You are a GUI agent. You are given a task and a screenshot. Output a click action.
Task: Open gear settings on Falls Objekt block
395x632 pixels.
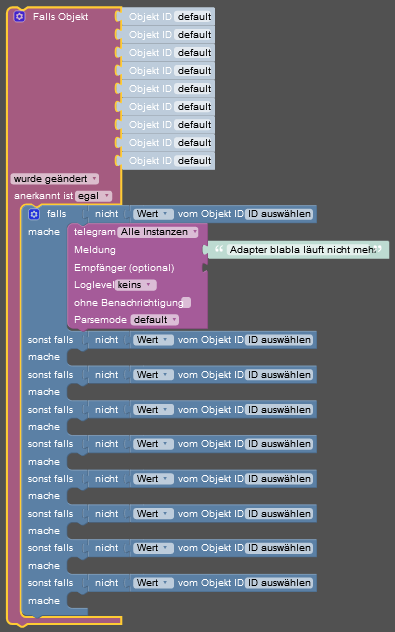19,17
